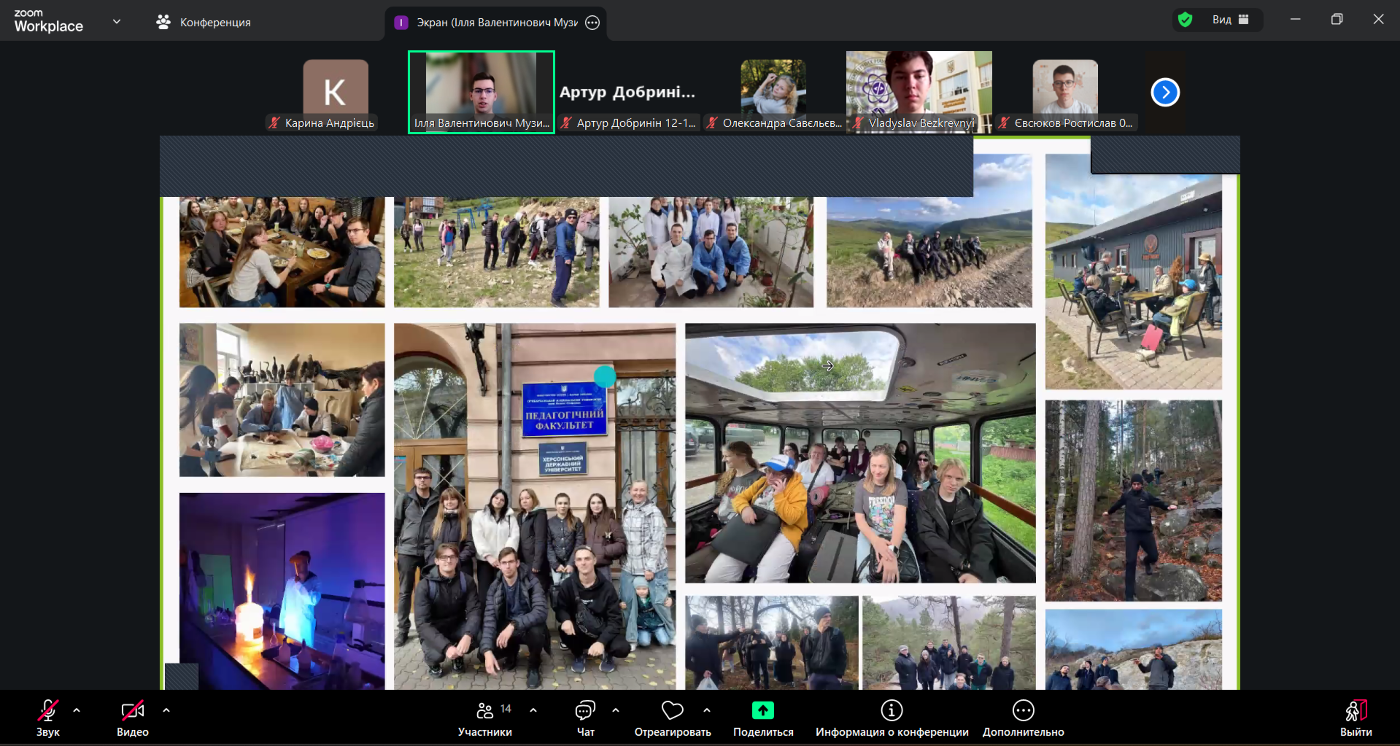Select Карина Андрієць participant tile
This screenshot has height=746, width=1400.
(x=335, y=92)
